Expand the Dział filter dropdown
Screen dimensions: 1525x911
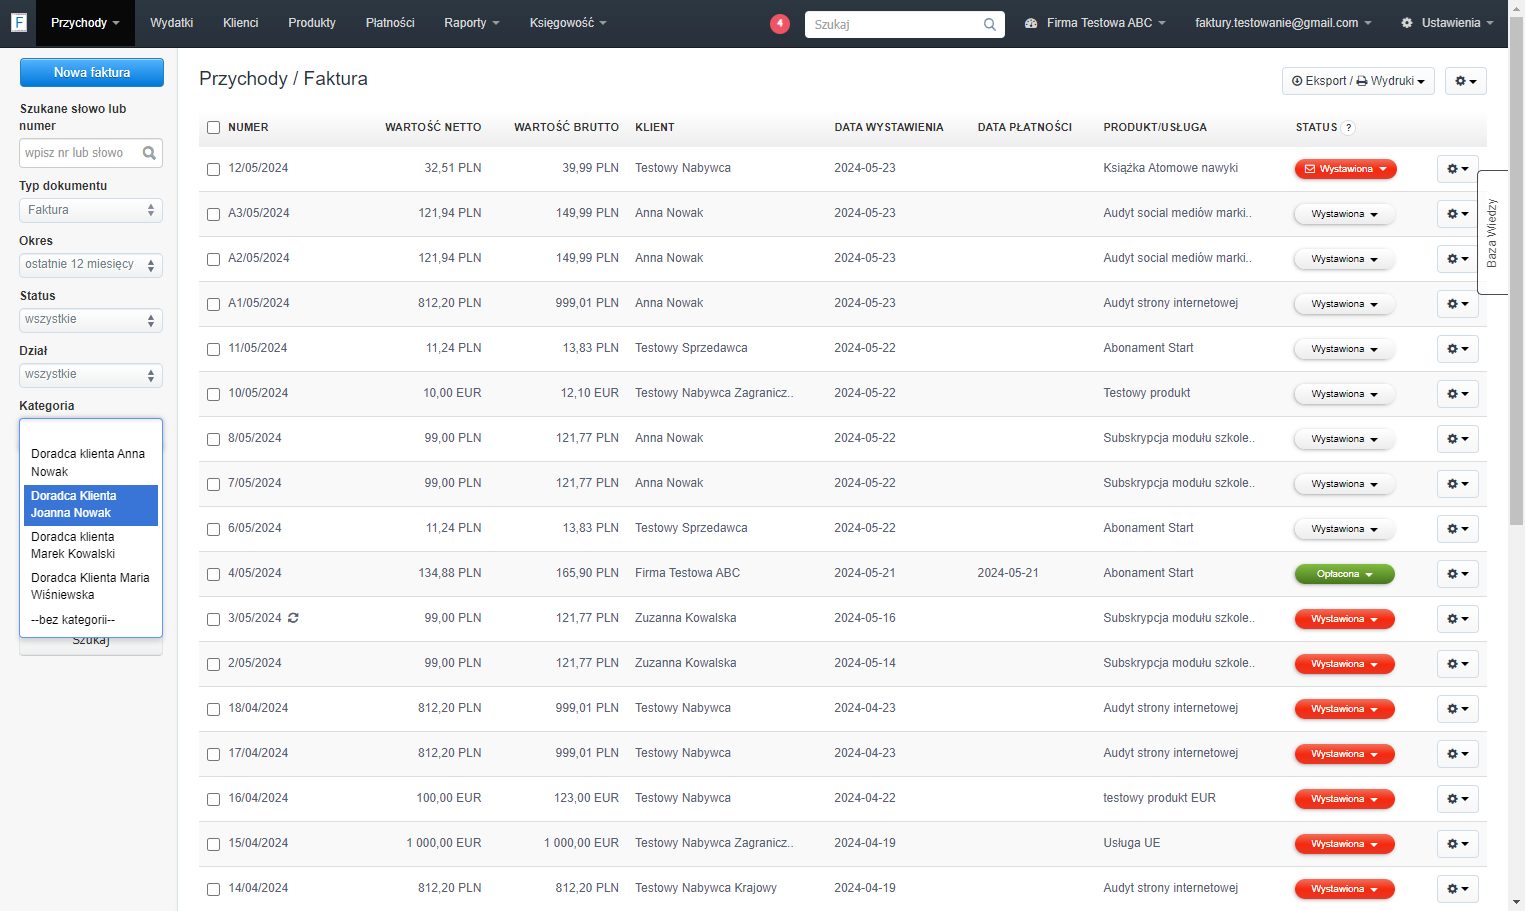pyautogui.click(x=91, y=375)
